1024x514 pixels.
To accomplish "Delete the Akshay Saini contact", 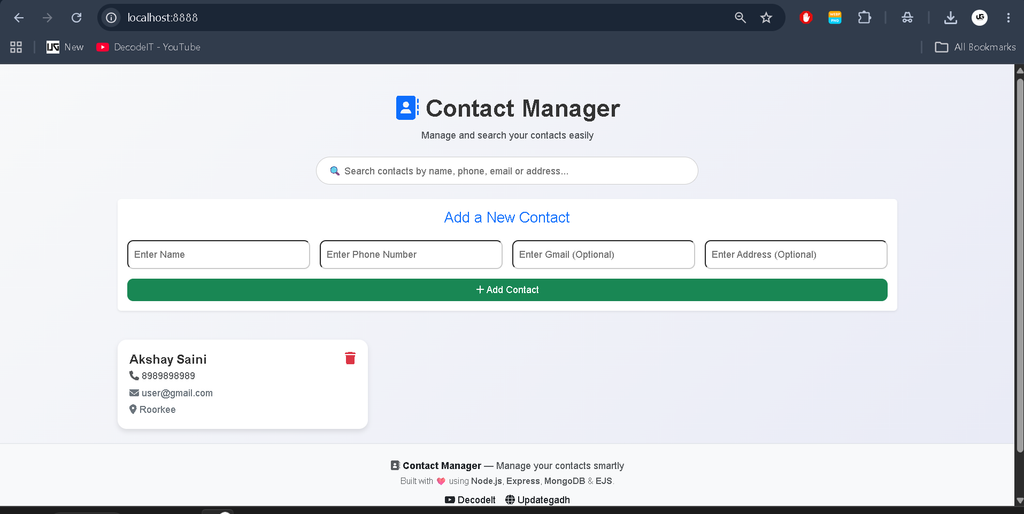I will [x=350, y=358].
